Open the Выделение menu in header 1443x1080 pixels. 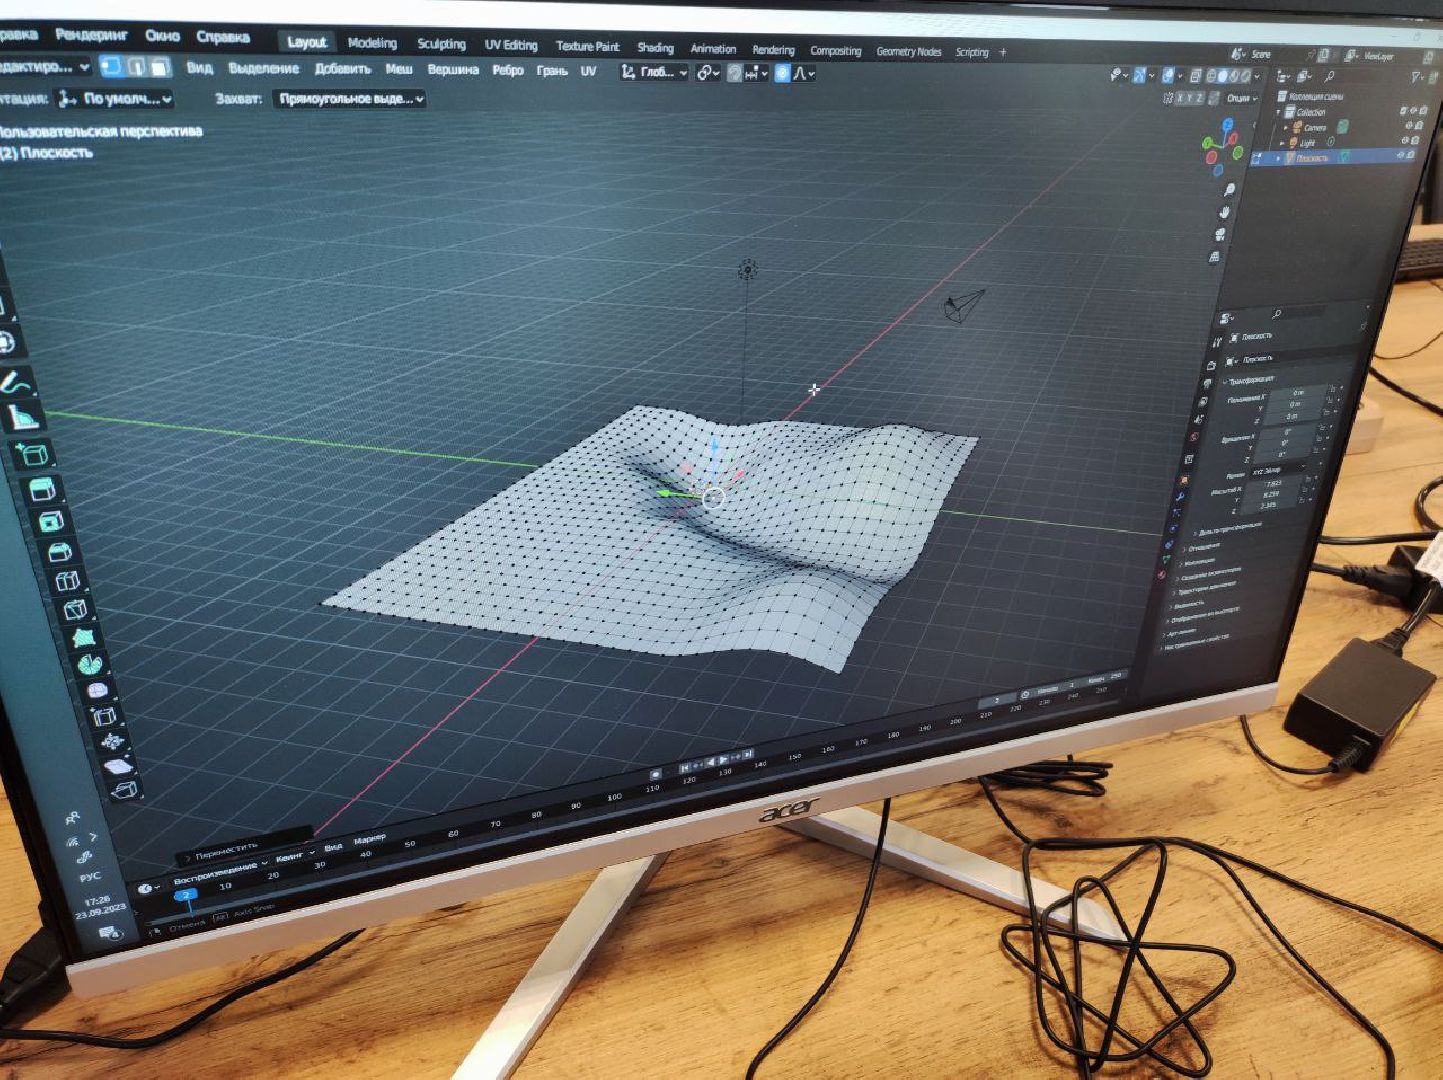pyautogui.click(x=263, y=68)
